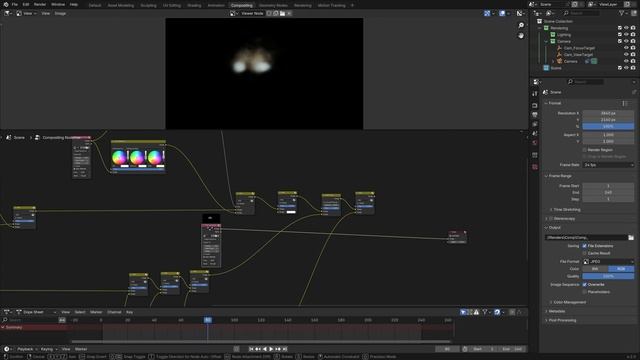Switch to the Compositing workspace tab

tap(241, 5)
